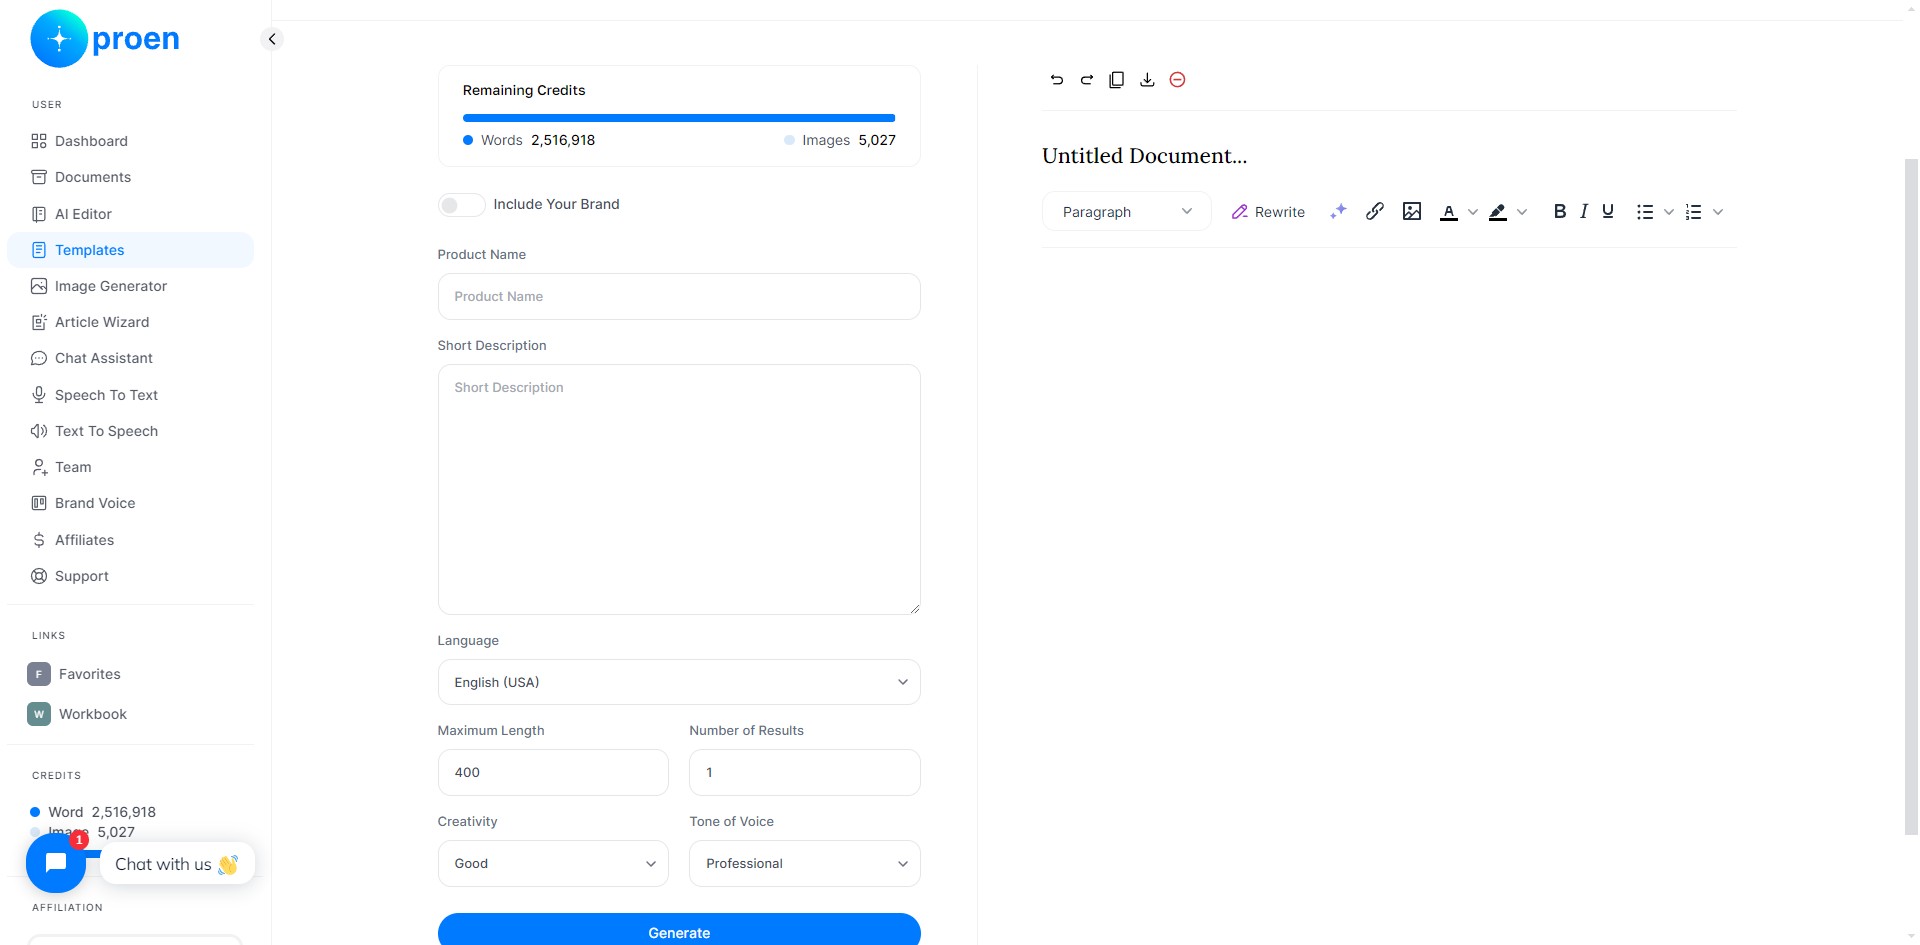This screenshot has height=945, width=1920.
Task: Click the AI sparkle icon in the toolbar
Action: pos(1338,212)
